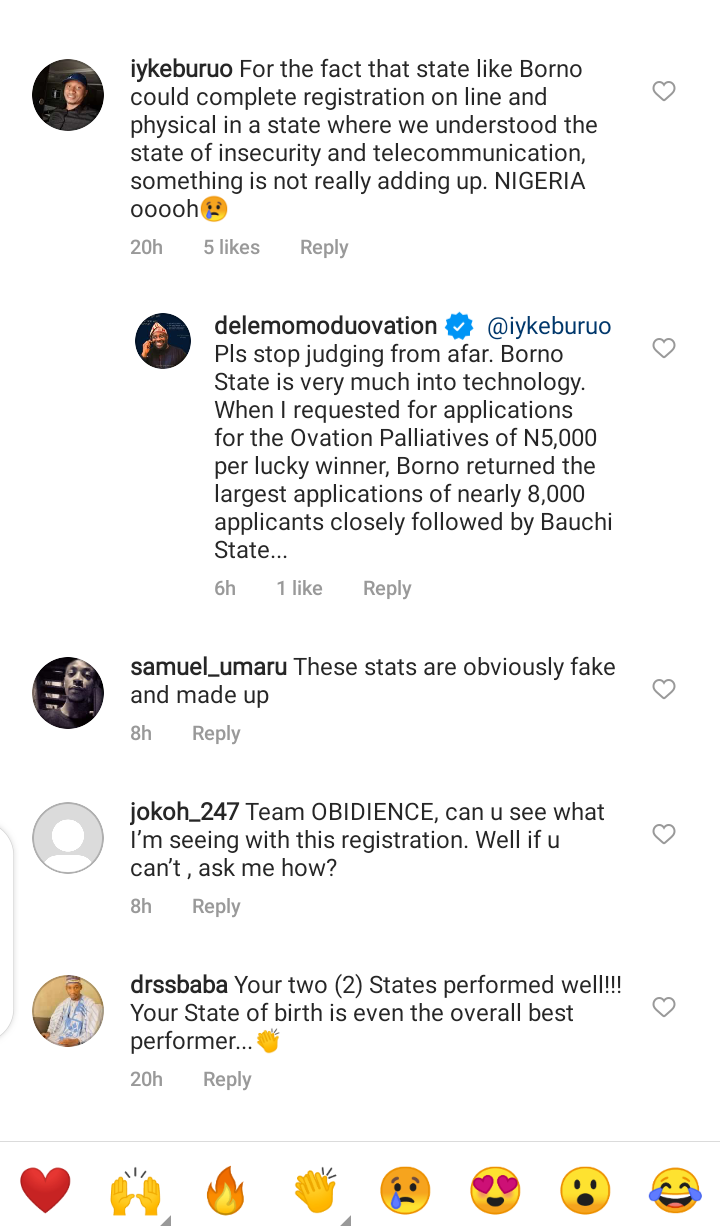The height and width of the screenshot is (1231, 720).
Task: Like jokoh_247's comment
Action: (664, 834)
